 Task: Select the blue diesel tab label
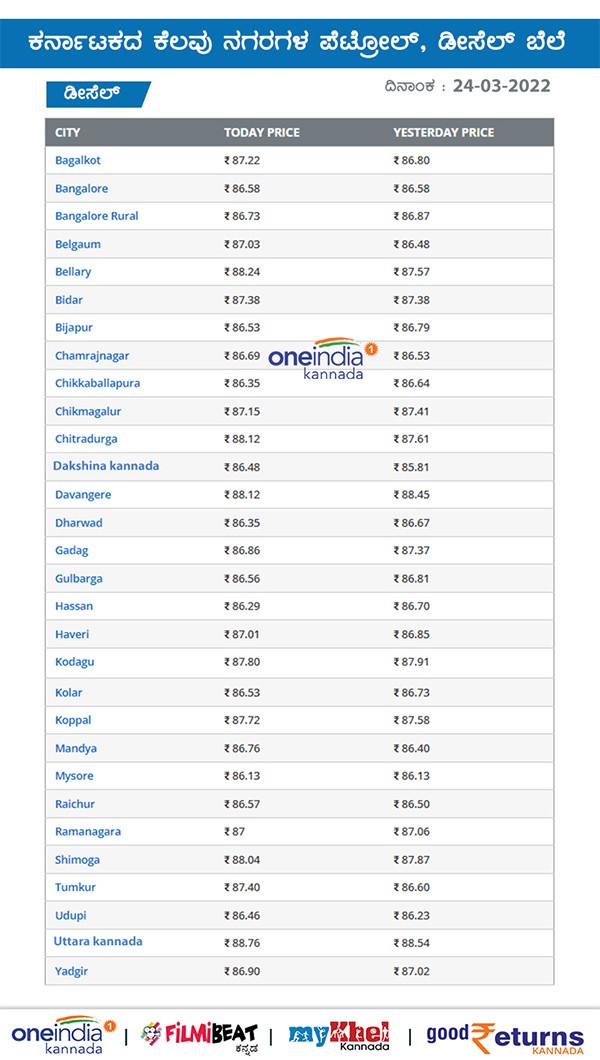[x=97, y=93]
